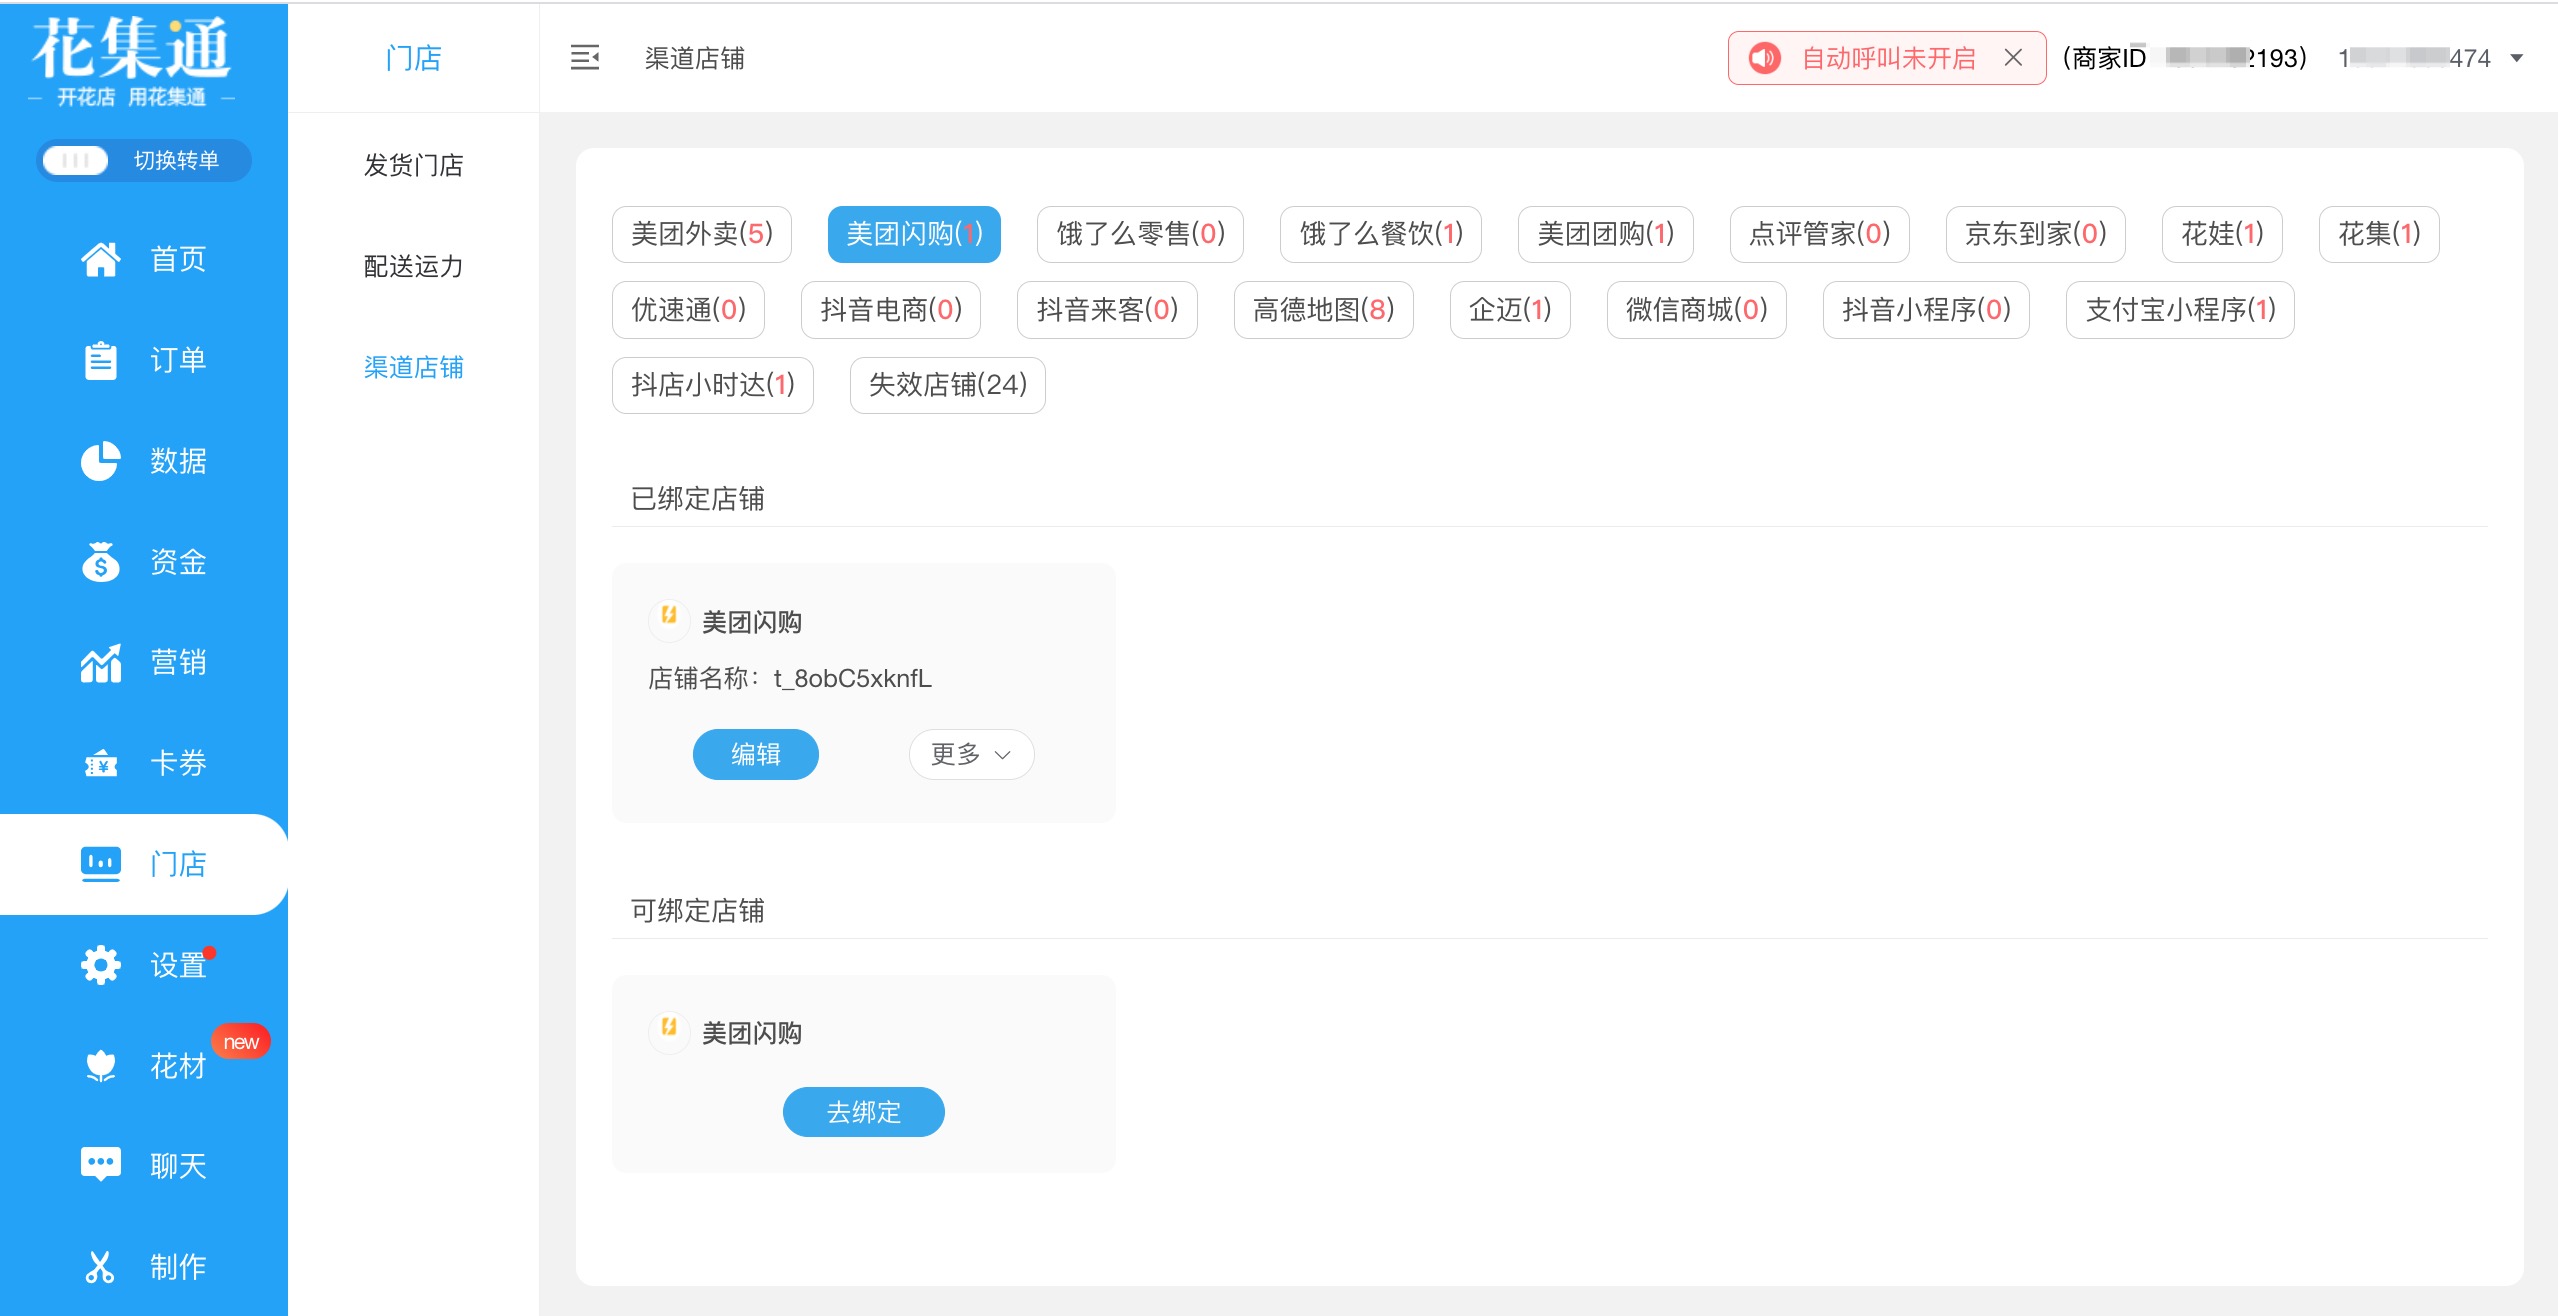Open 发货门店 submenu item

(413, 165)
